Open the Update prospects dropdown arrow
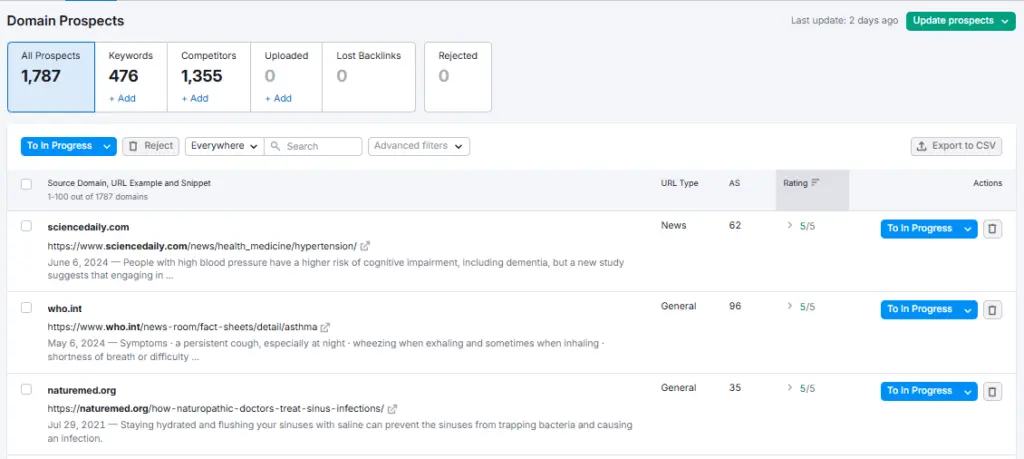 (1004, 21)
